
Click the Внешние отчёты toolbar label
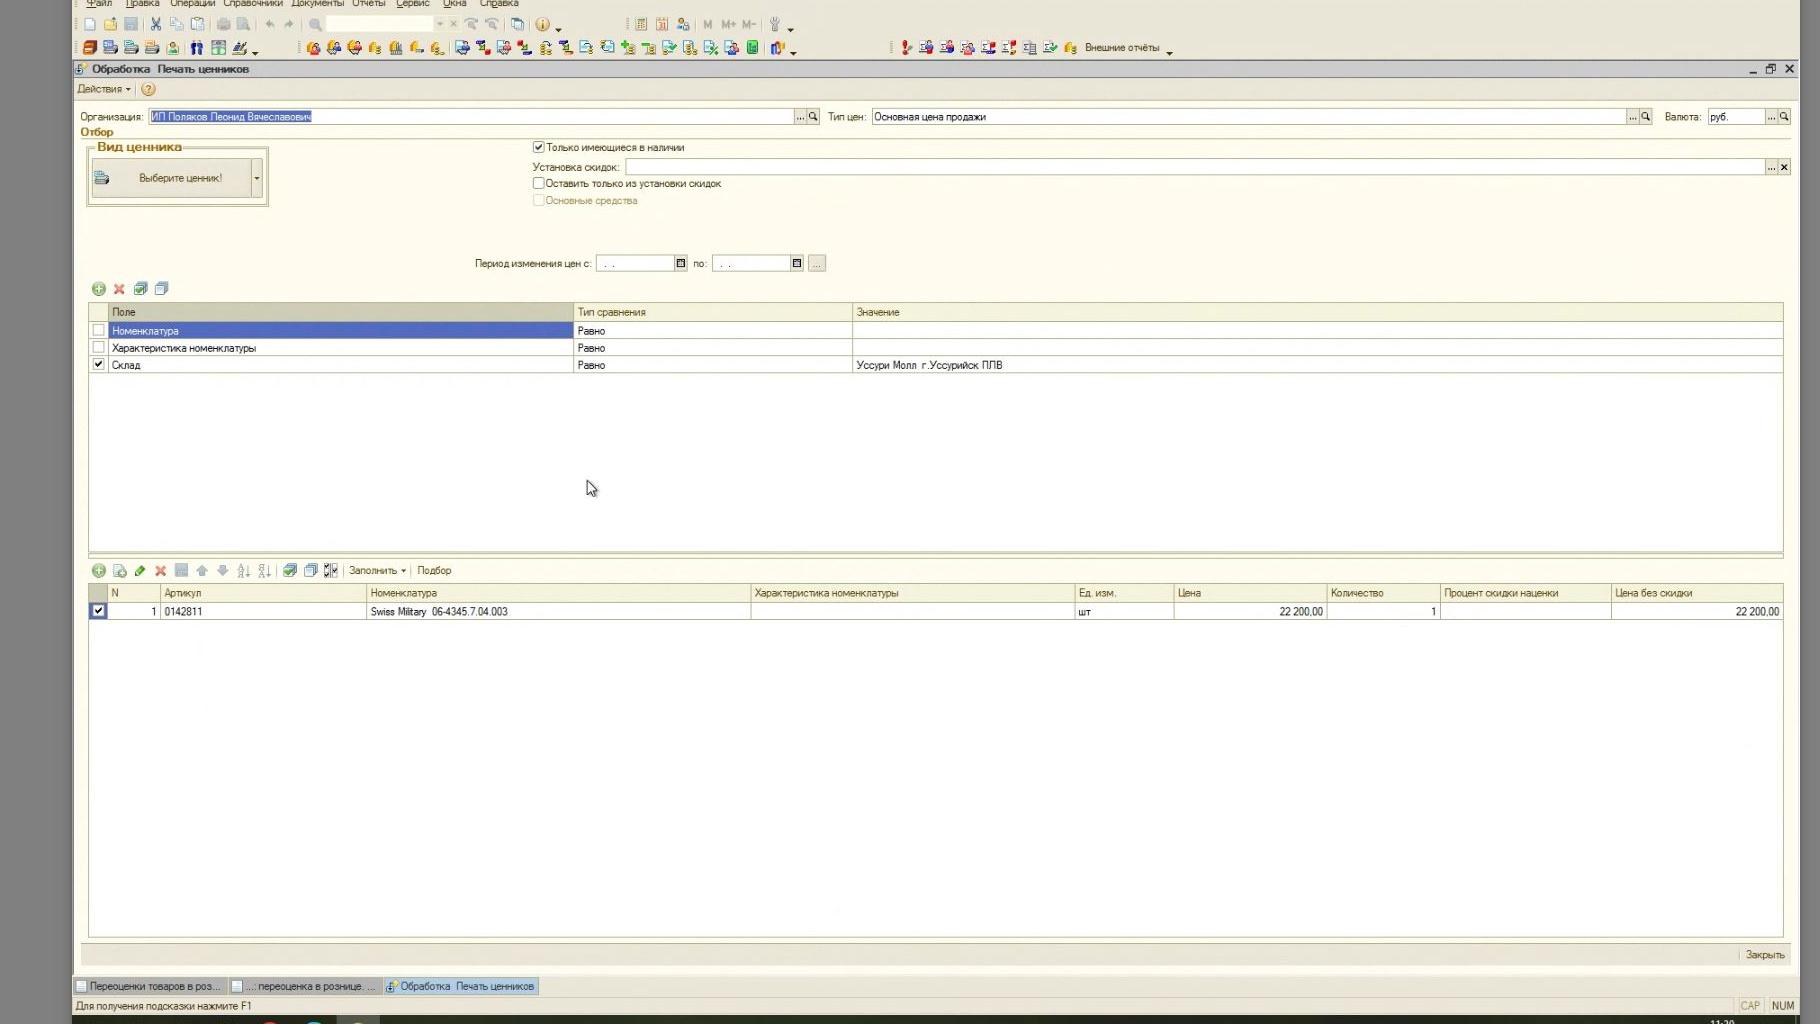click(1122, 48)
